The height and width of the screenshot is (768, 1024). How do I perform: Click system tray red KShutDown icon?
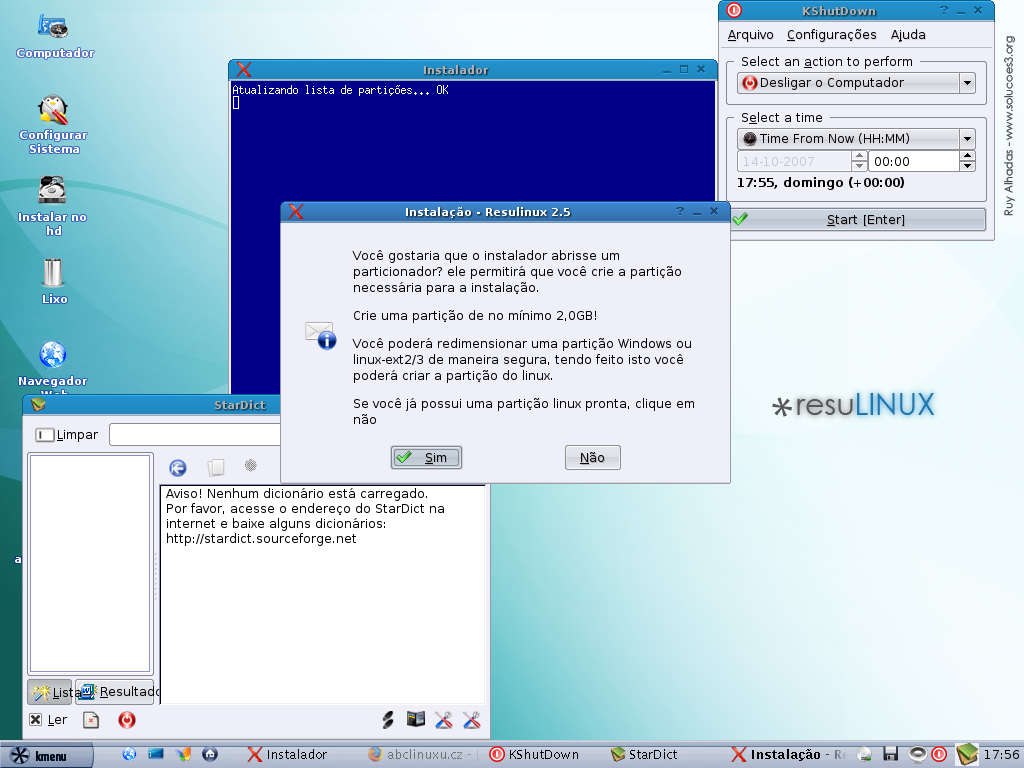point(939,754)
